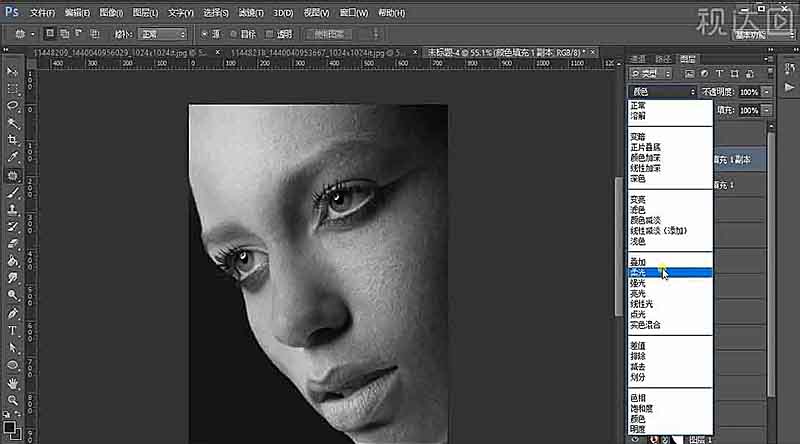
Task: Select the Pen tool
Action: 12,313
